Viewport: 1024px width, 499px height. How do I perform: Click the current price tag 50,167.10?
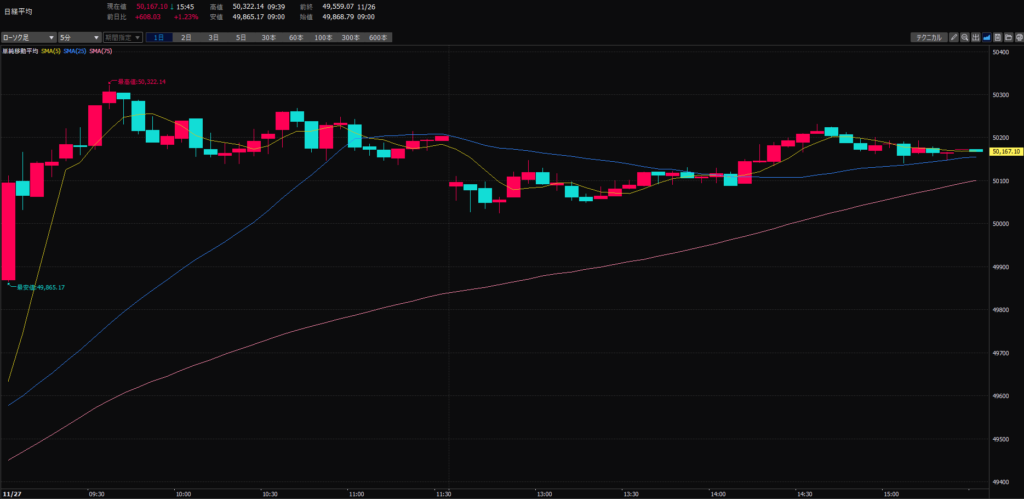pyautogui.click(x=1005, y=151)
